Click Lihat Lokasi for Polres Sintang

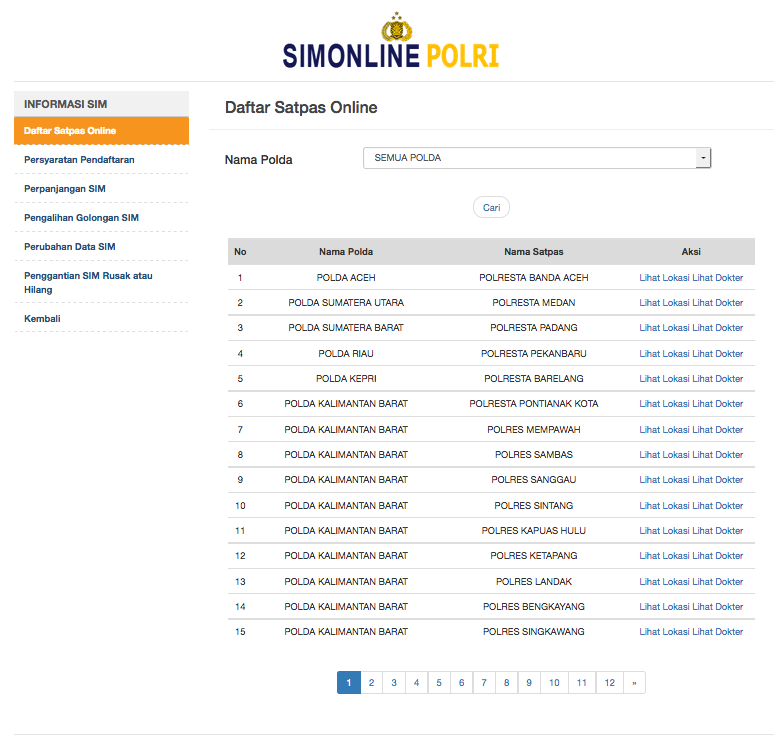(664, 506)
